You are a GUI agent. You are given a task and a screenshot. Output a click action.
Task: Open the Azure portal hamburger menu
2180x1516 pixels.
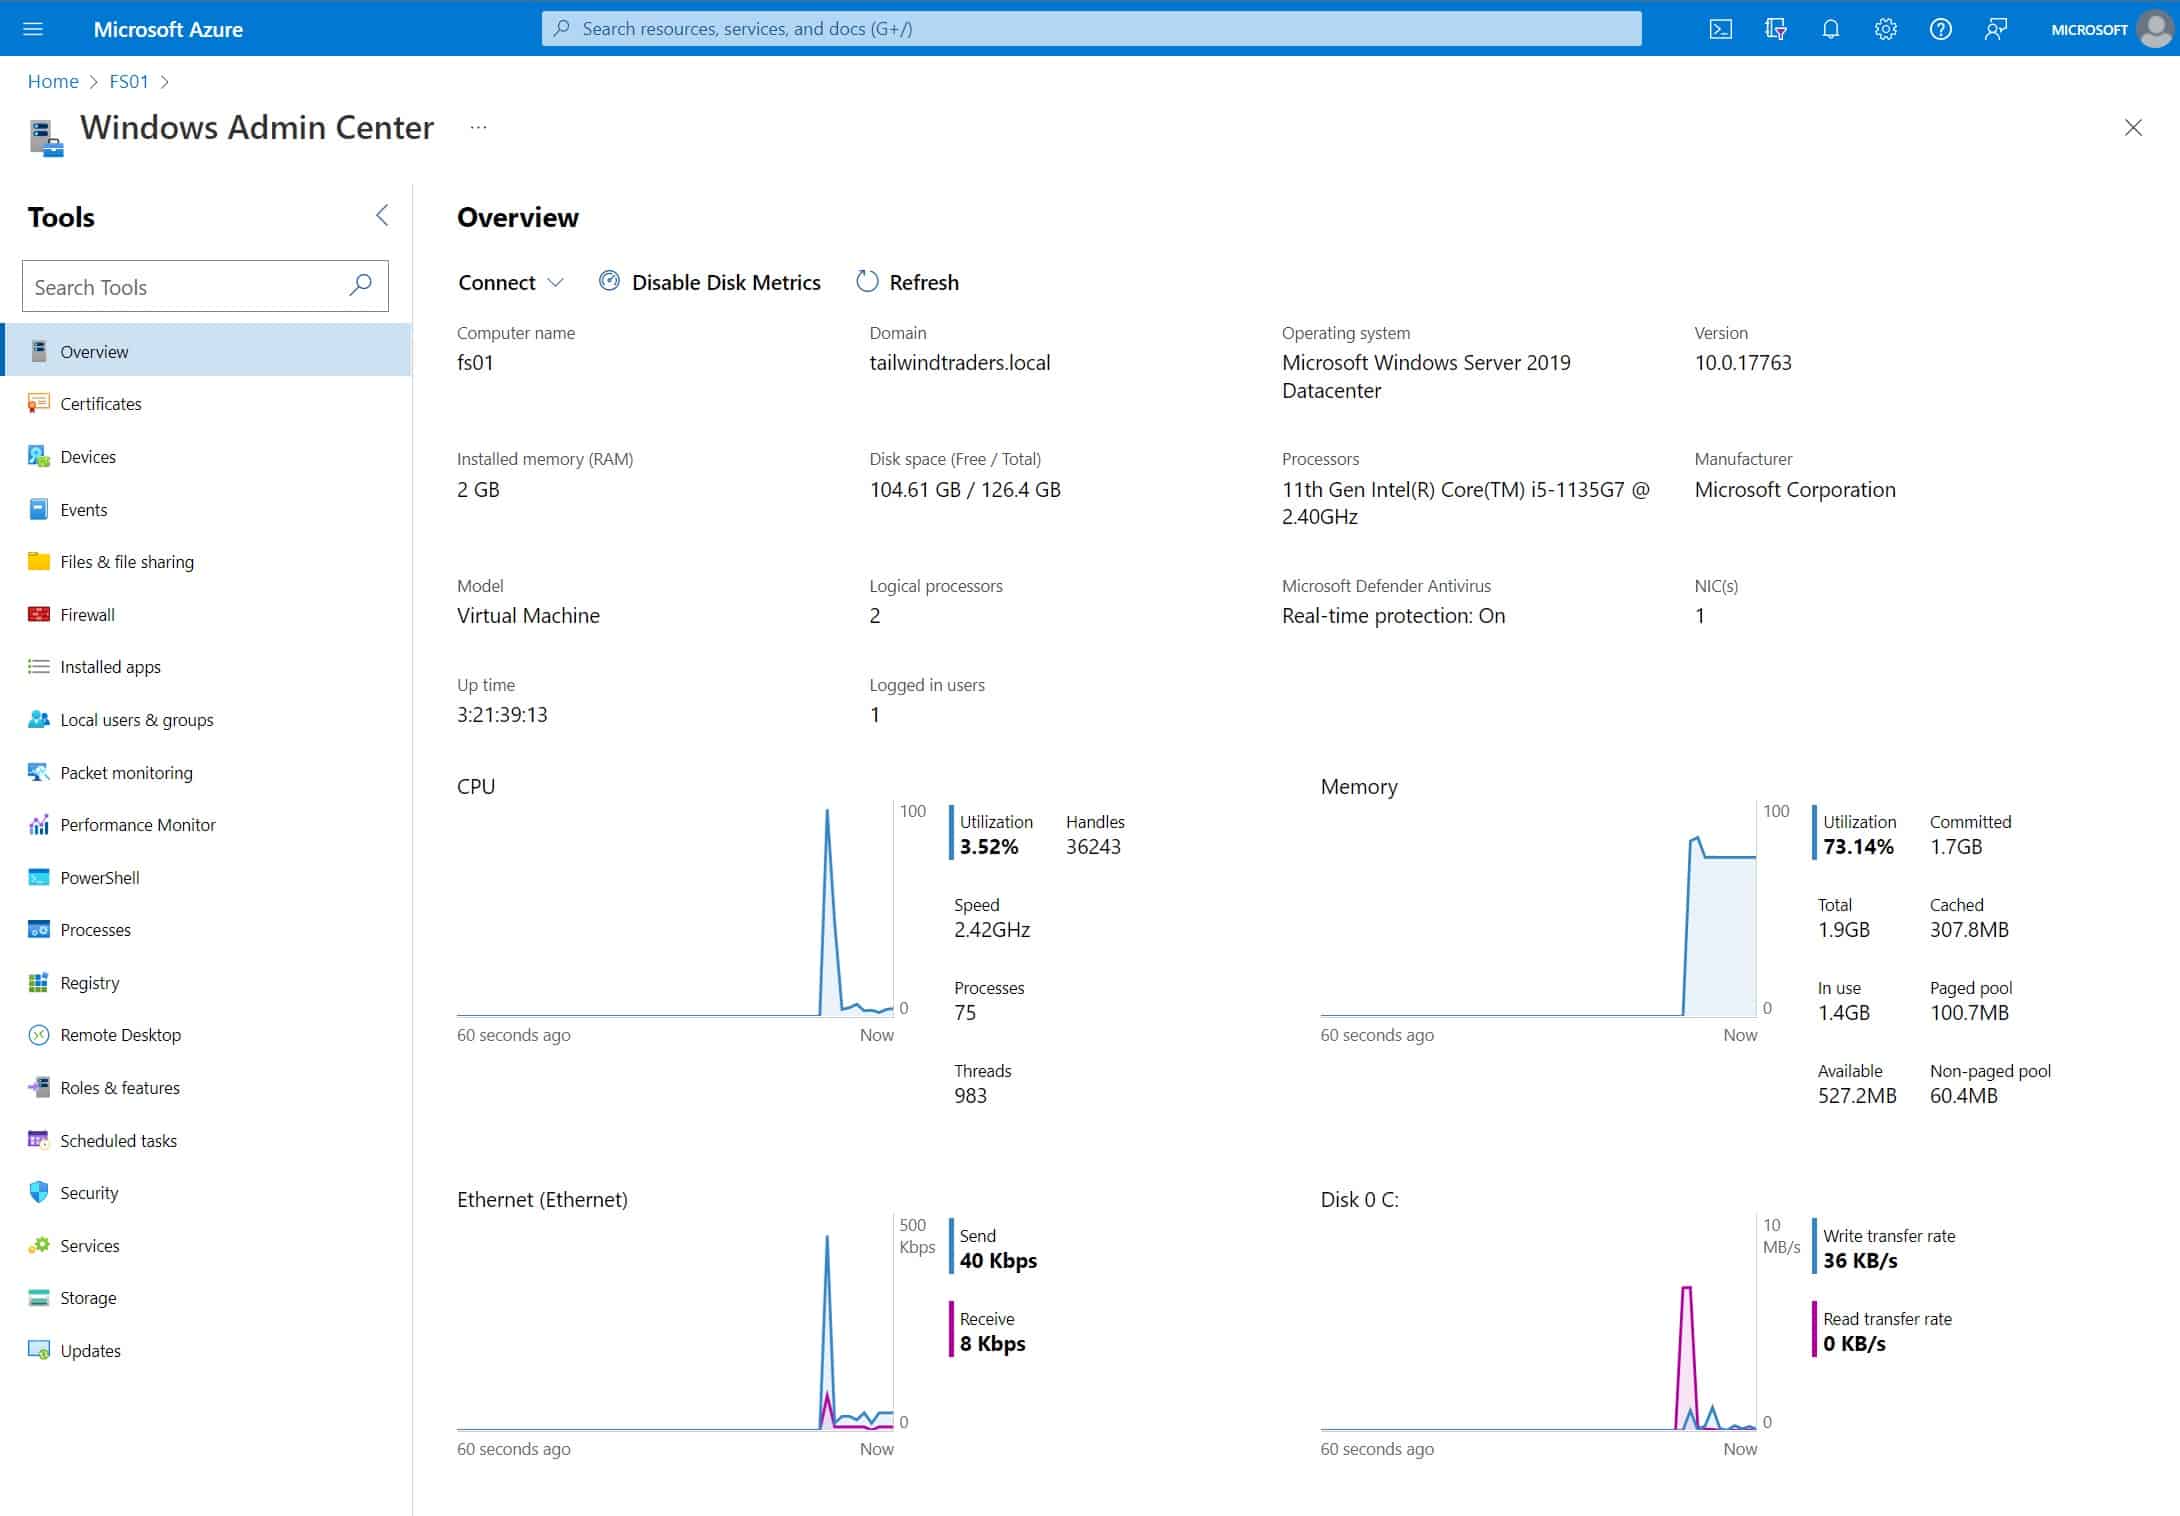pos(33,28)
